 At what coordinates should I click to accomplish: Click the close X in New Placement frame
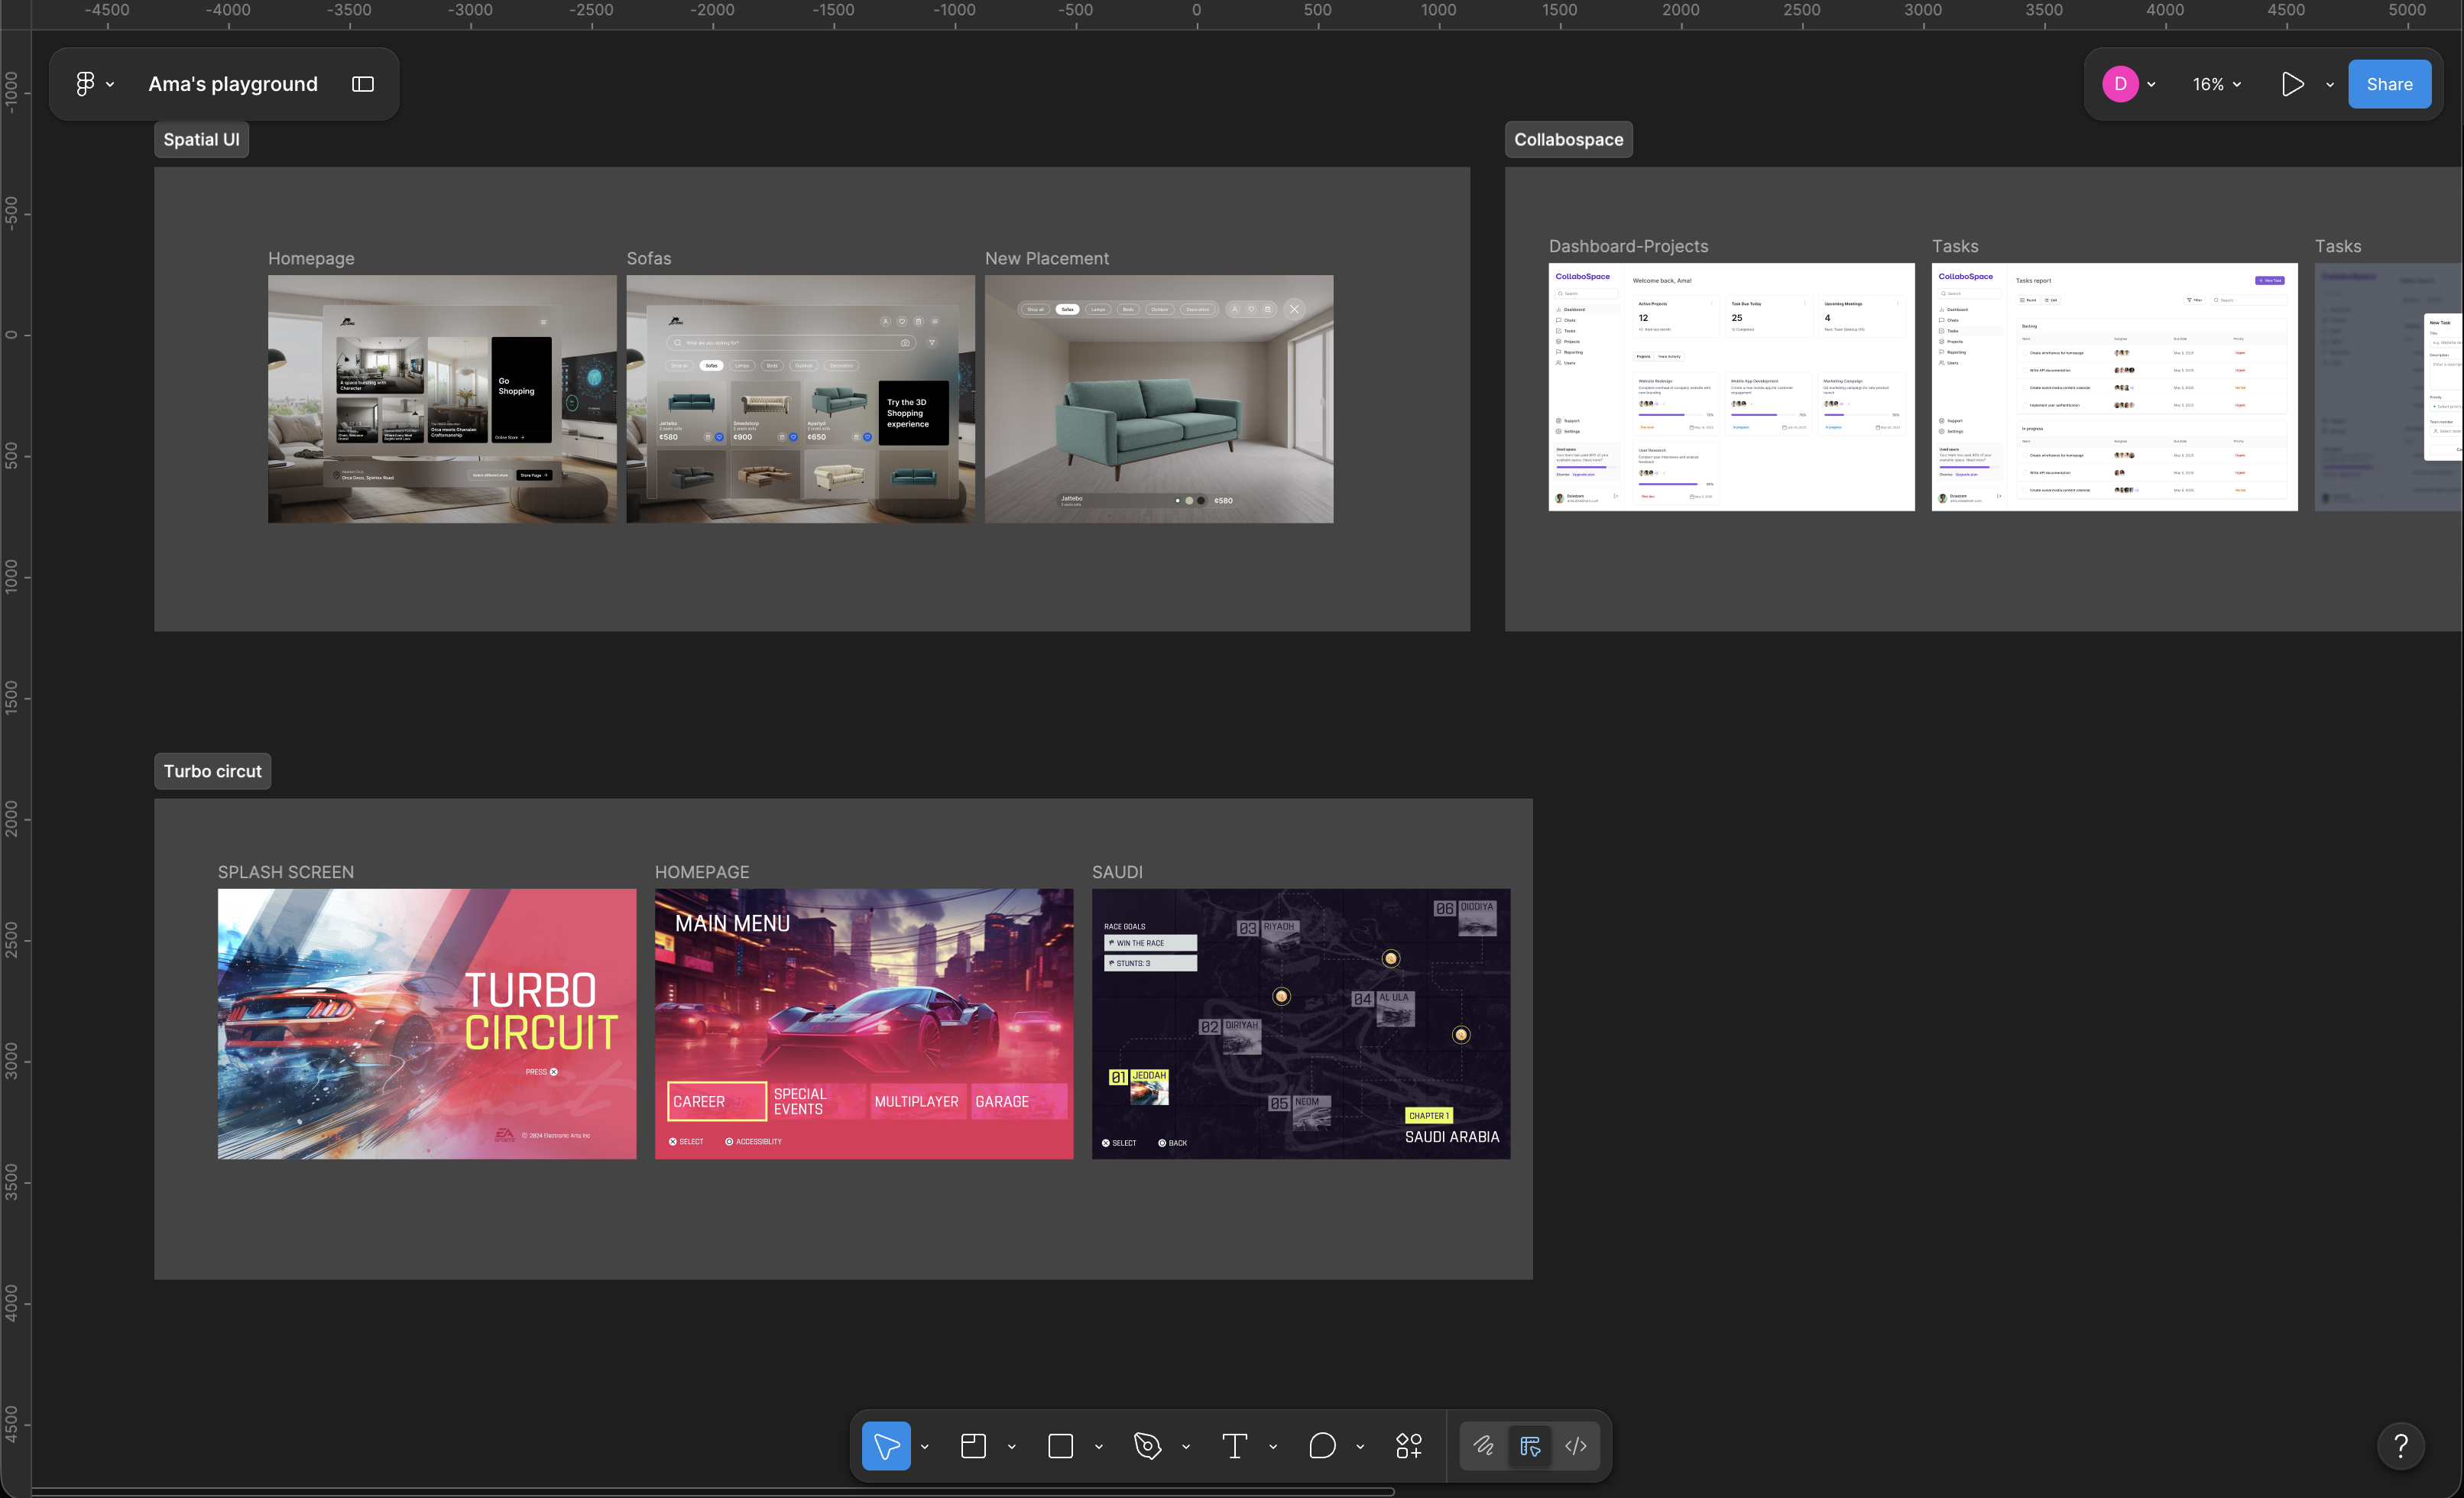1294,309
